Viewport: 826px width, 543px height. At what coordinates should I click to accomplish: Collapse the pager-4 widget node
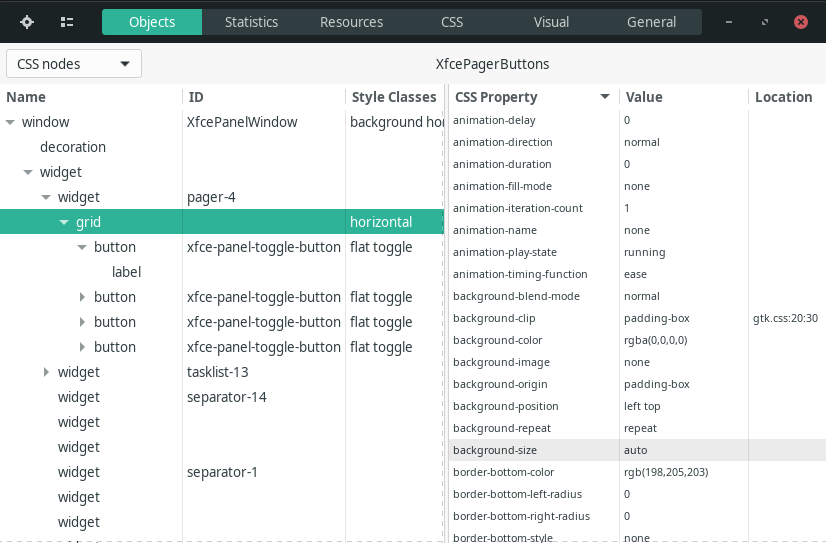(46, 197)
